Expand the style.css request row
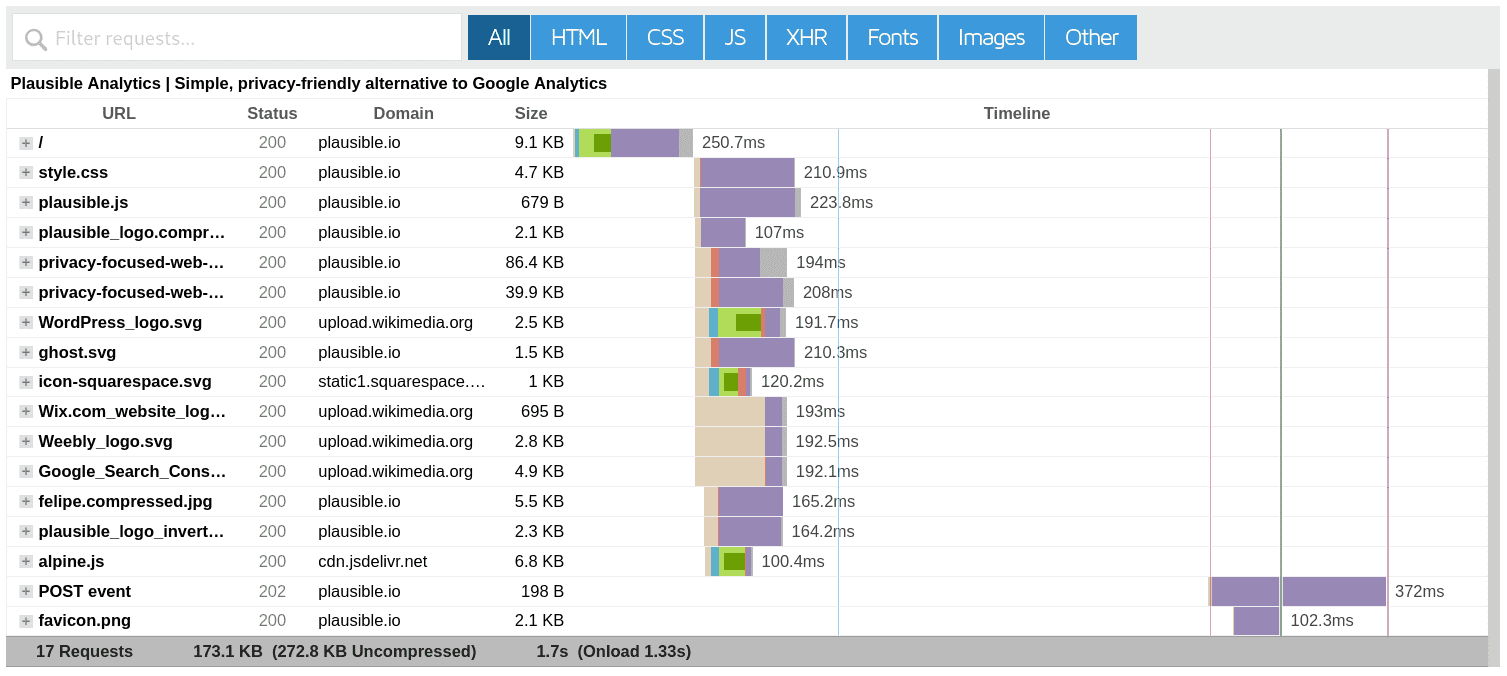 pyautogui.click(x=25, y=172)
